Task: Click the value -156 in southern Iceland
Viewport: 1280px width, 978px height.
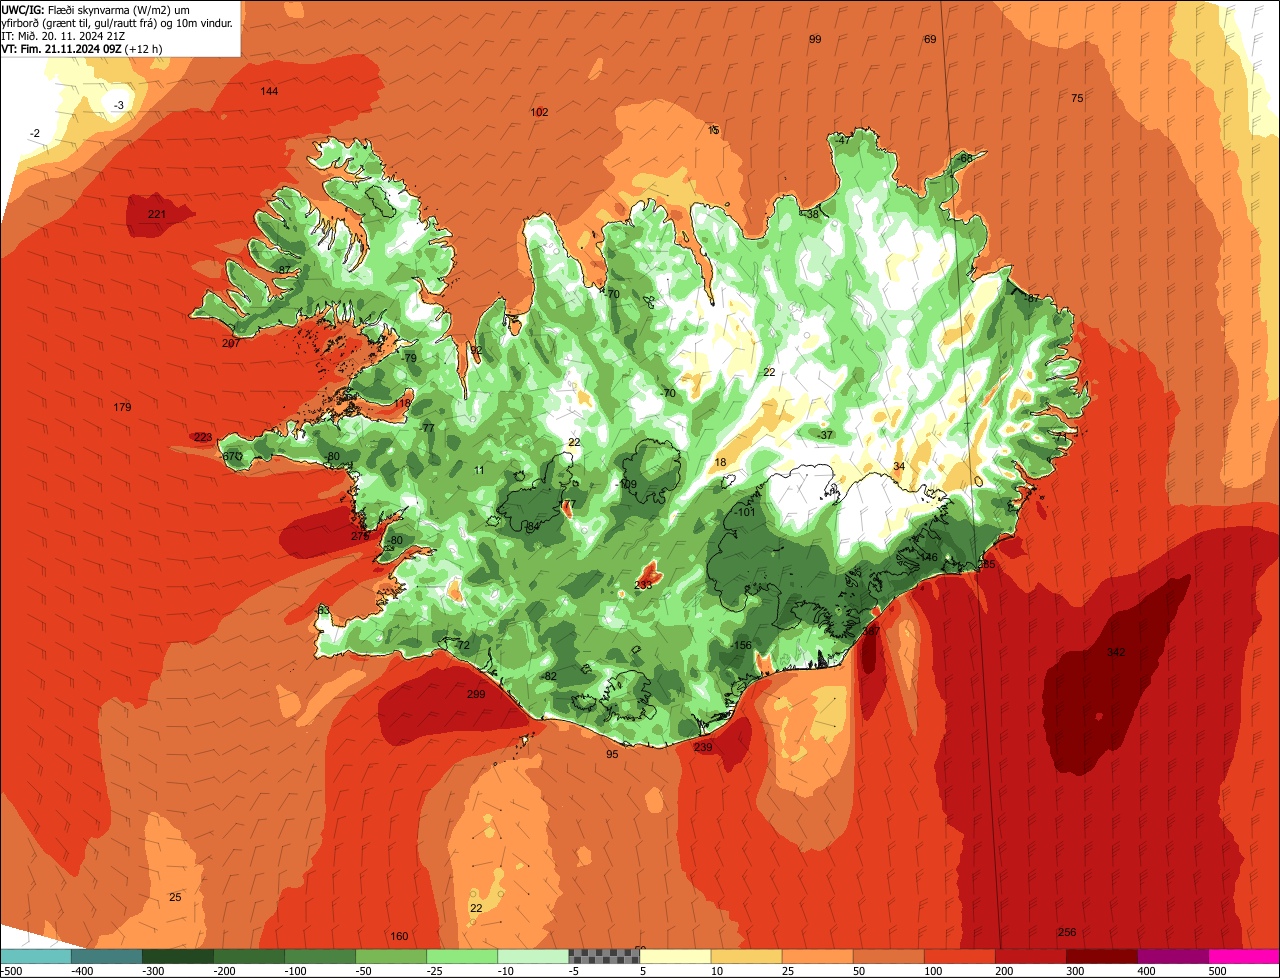Action: pyautogui.click(x=740, y=646)
